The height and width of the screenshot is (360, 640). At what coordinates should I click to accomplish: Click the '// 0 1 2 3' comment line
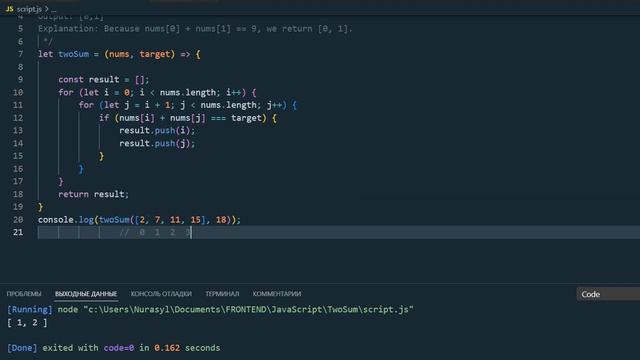pos(155,233)
